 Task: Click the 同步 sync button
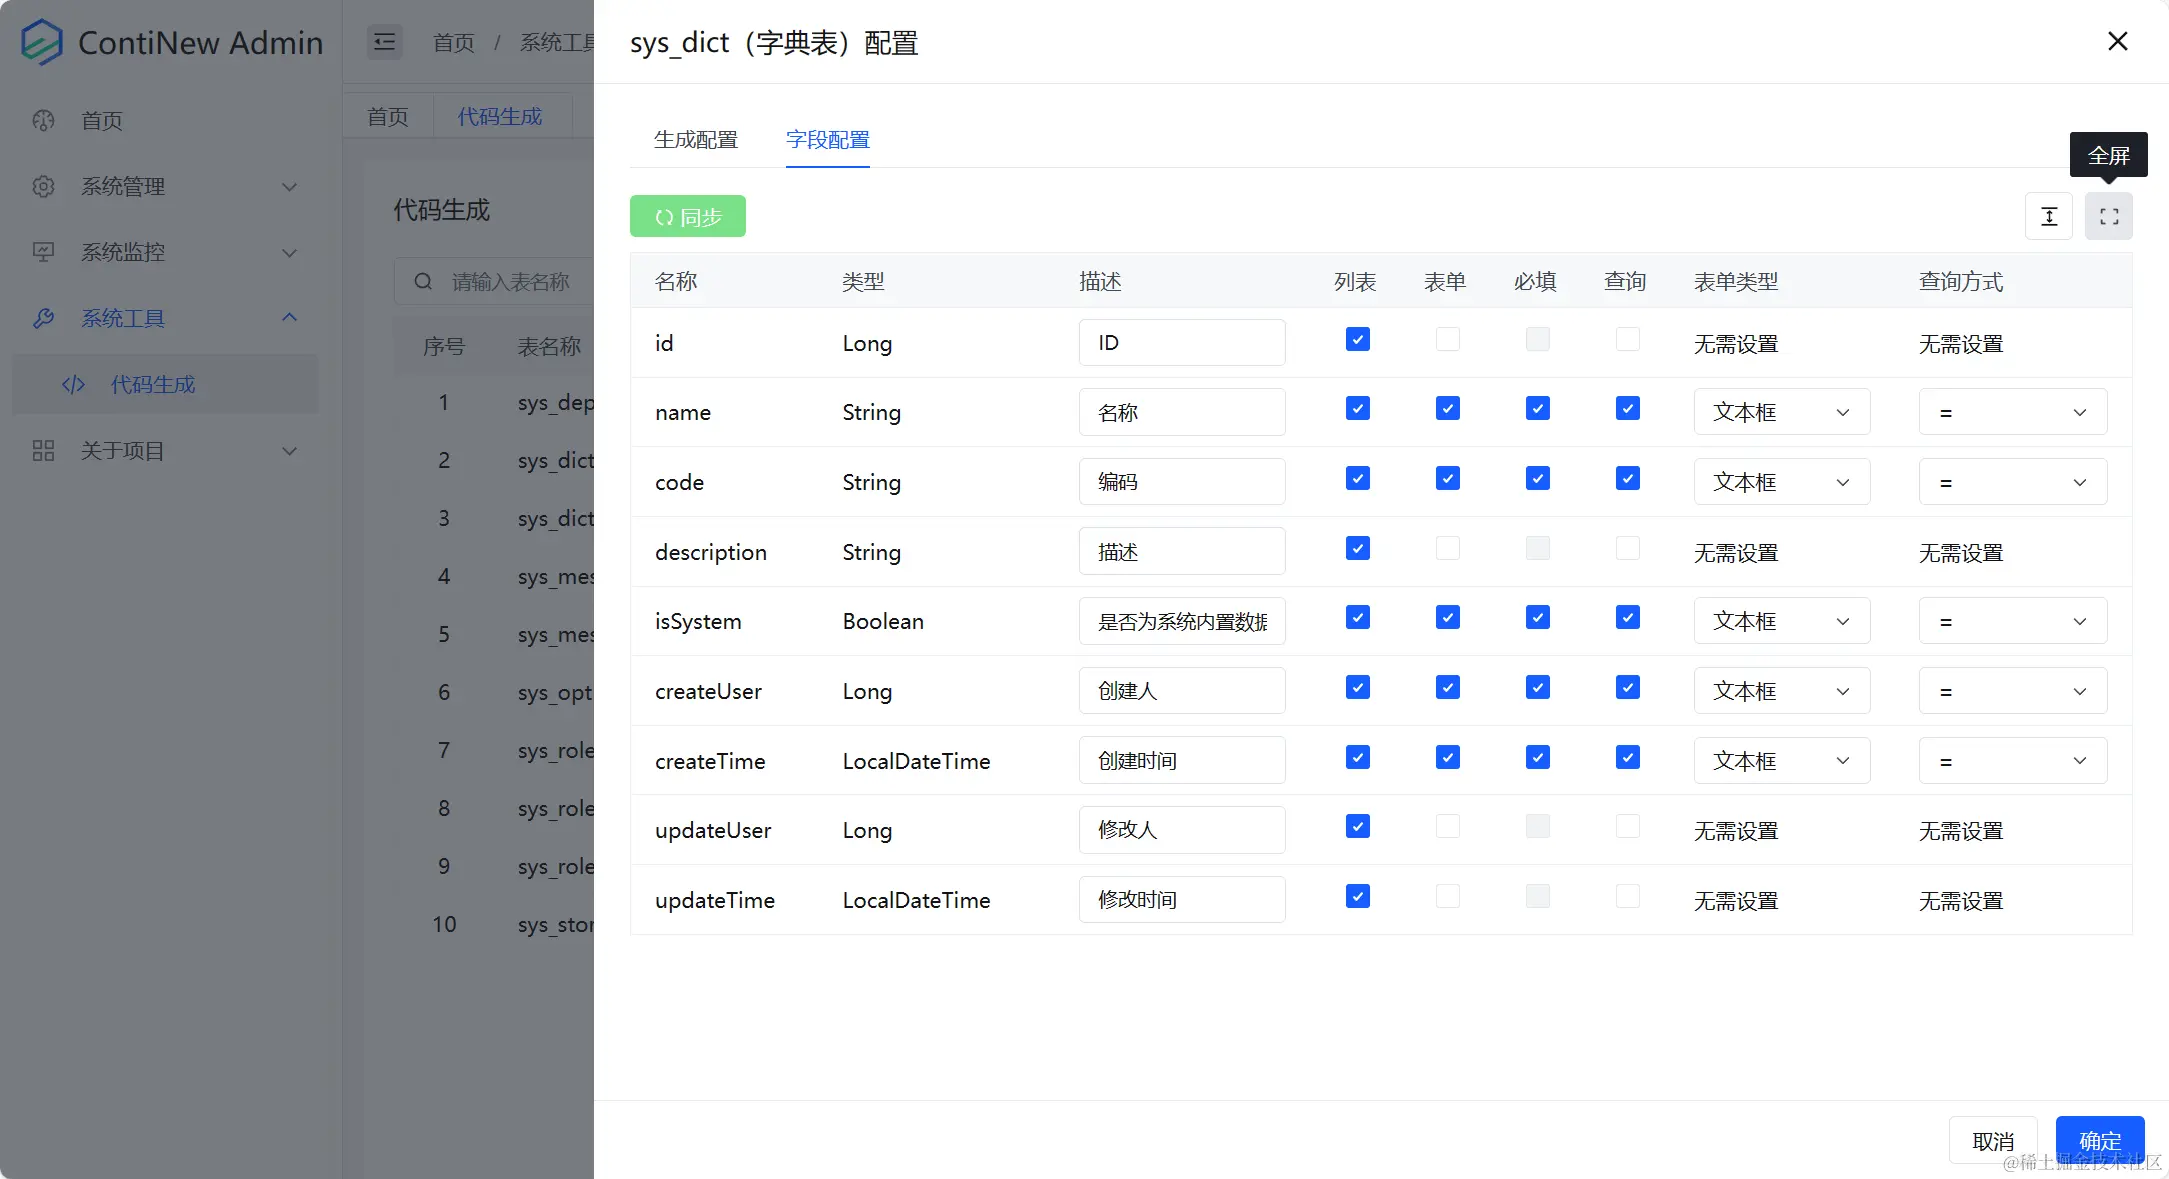click(x=687, y=216)
